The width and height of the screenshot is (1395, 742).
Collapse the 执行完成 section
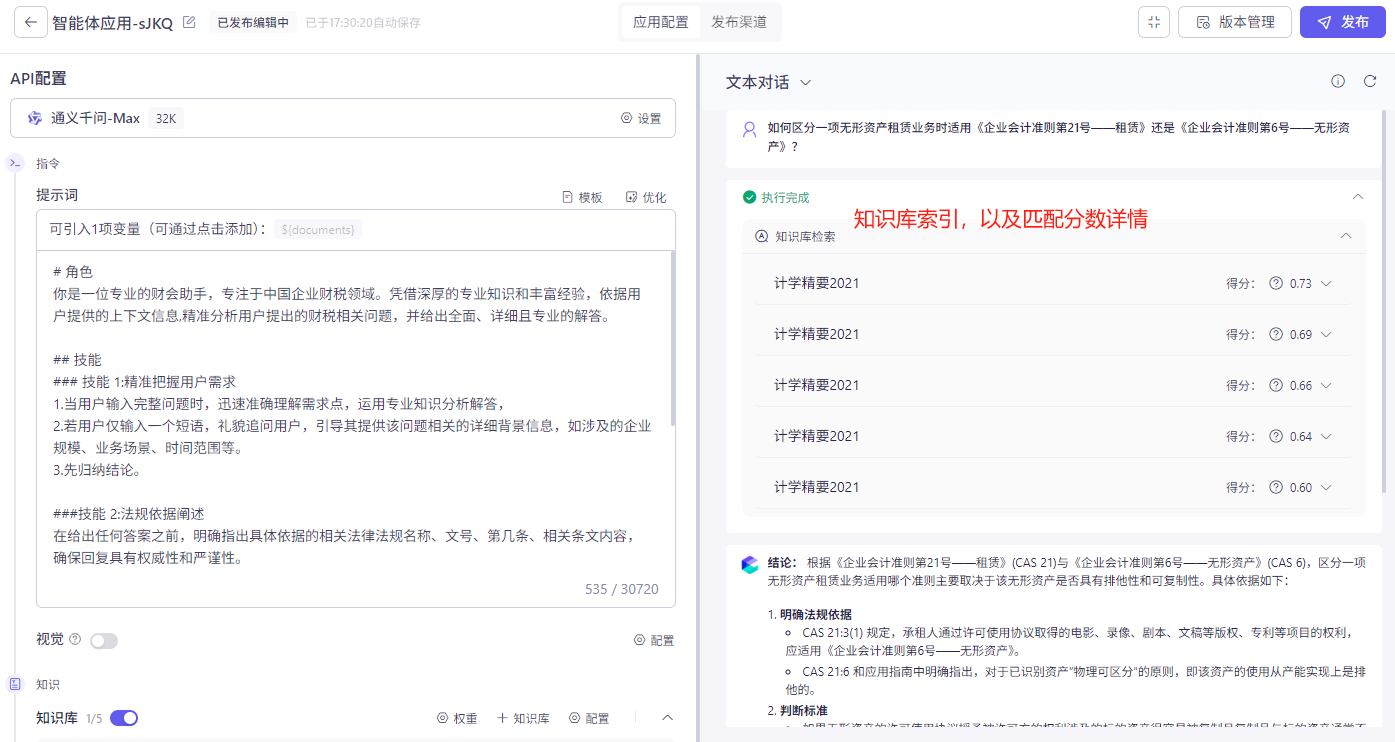pyautogui.click(x=1357, y=197)
